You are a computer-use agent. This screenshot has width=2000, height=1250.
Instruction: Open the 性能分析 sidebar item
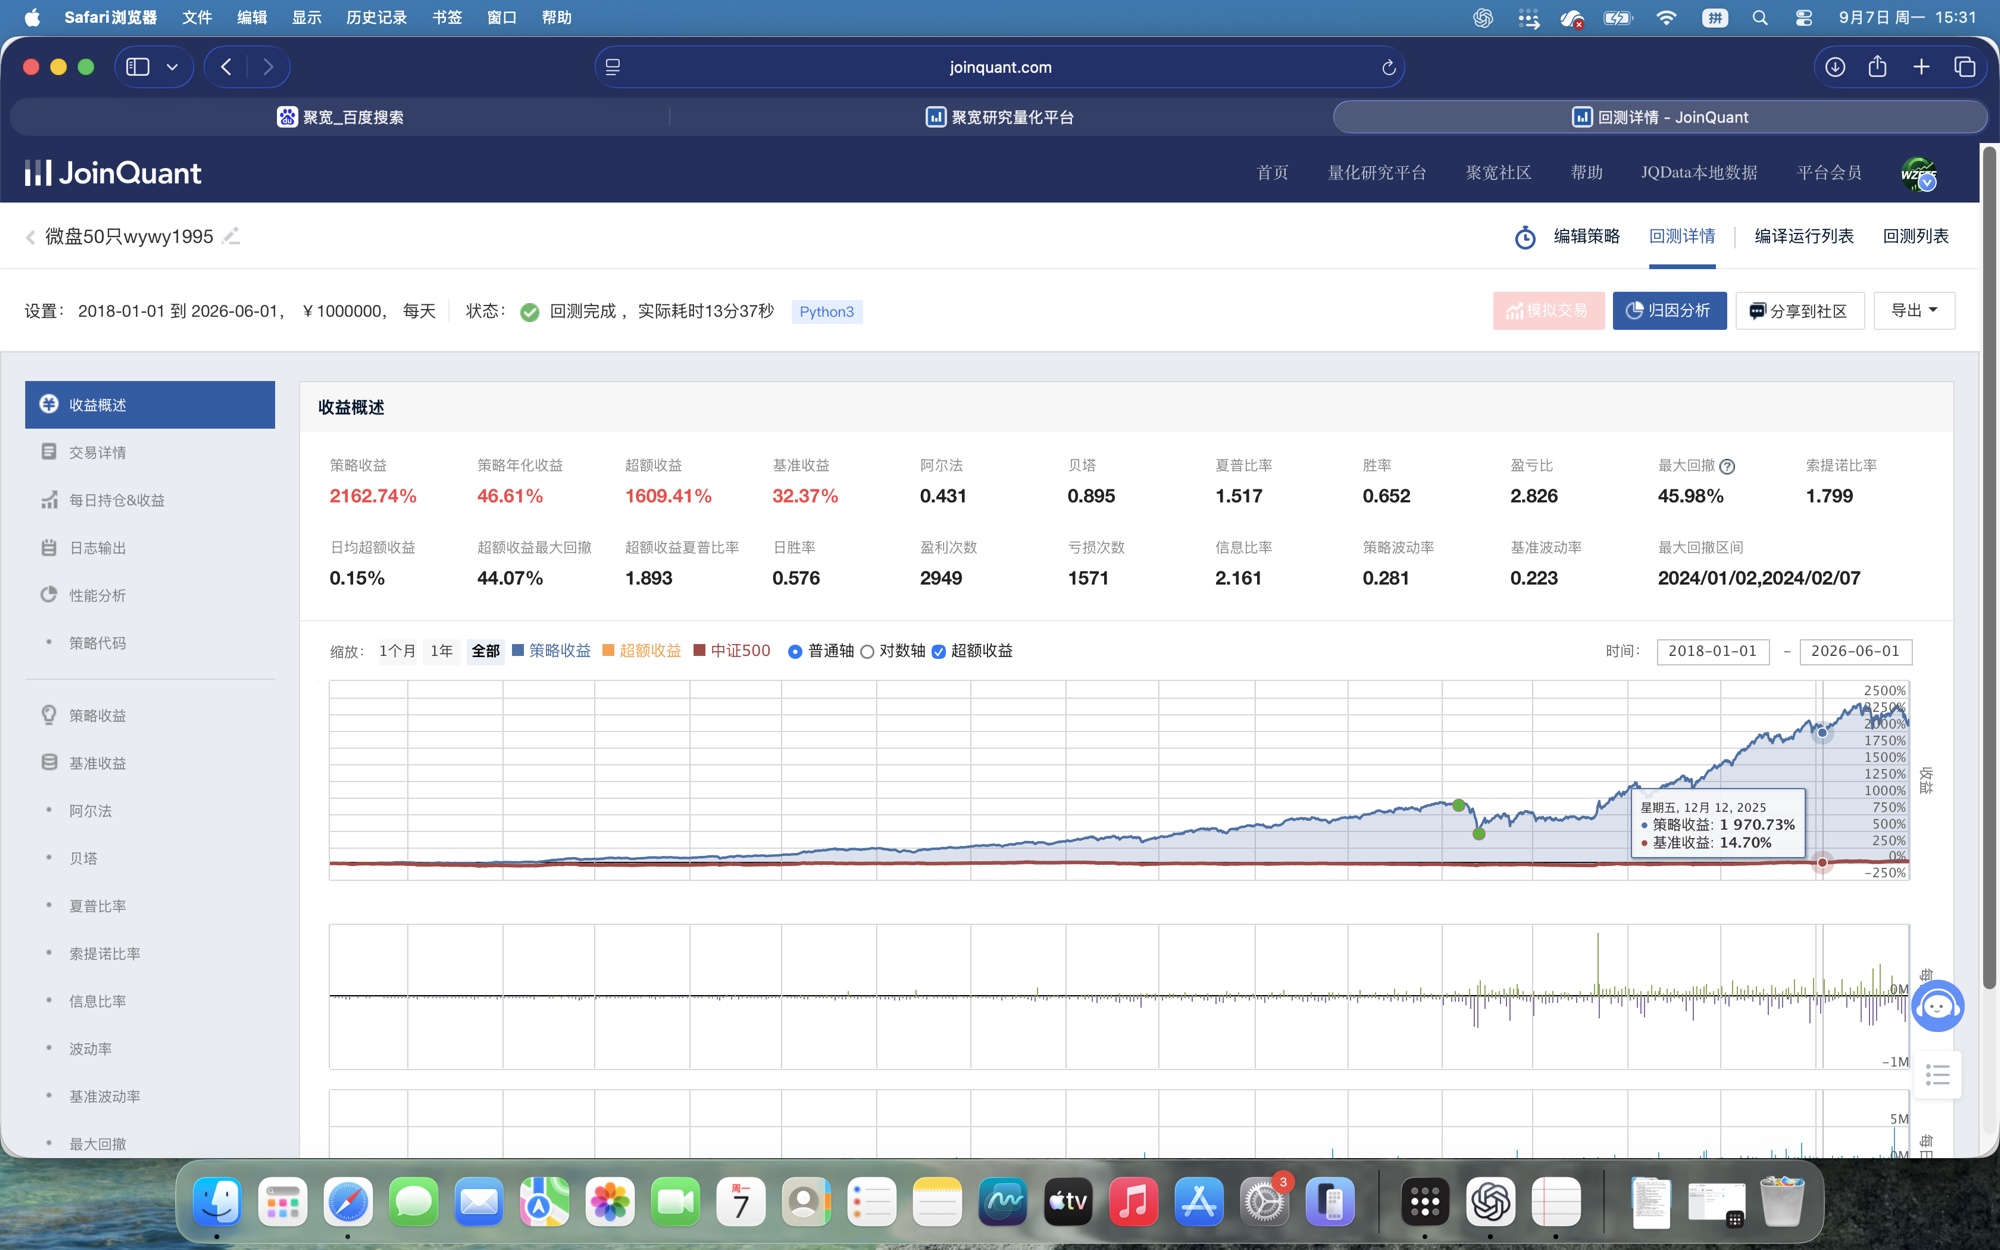coord(150,596)
